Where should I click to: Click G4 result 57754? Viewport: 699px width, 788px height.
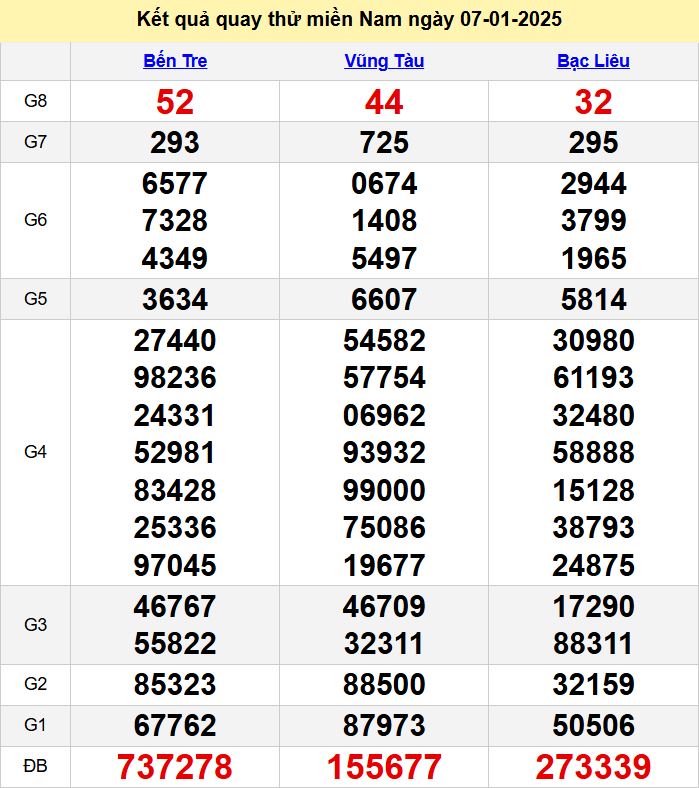(384, 378)
